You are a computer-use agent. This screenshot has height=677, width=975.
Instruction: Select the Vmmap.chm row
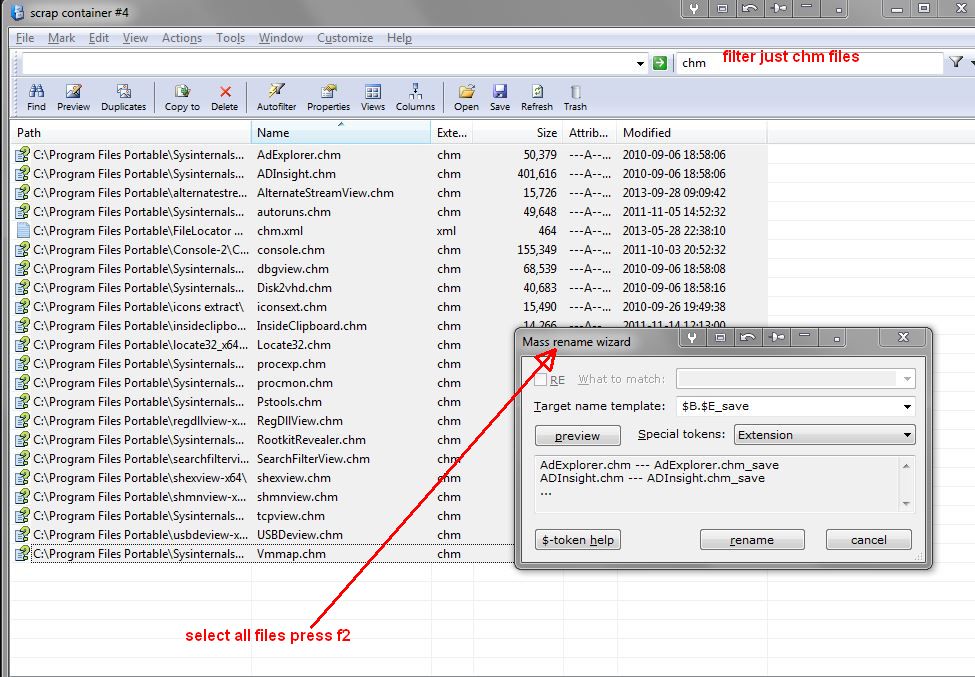tap(264, 554)
